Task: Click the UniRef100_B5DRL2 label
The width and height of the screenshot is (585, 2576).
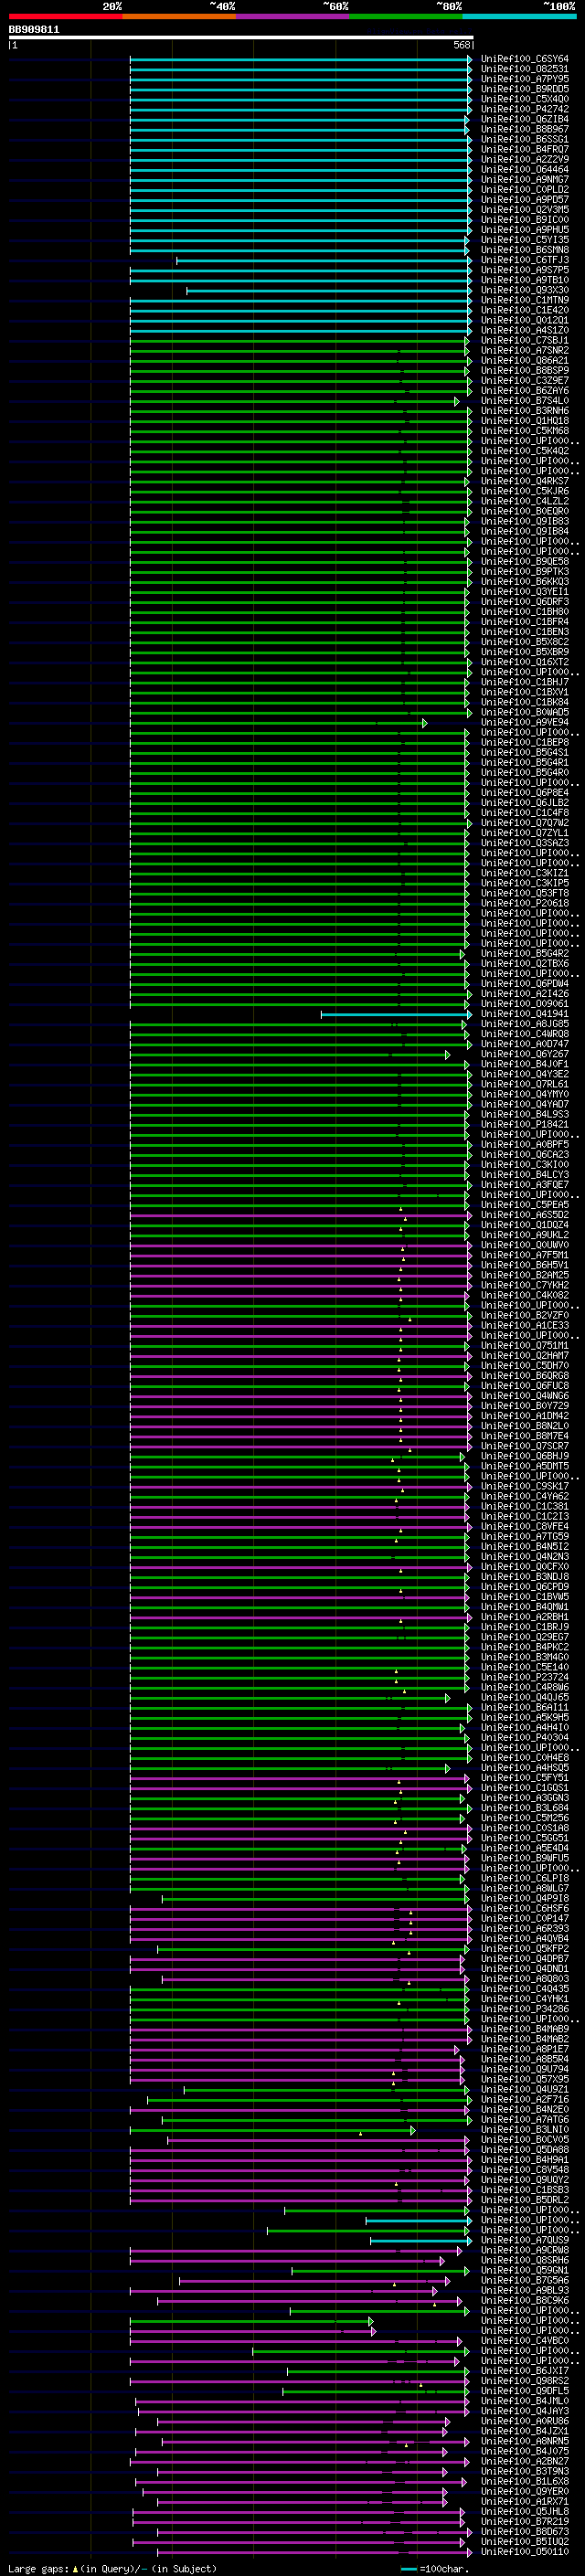Action: [x=525, y=2199]
